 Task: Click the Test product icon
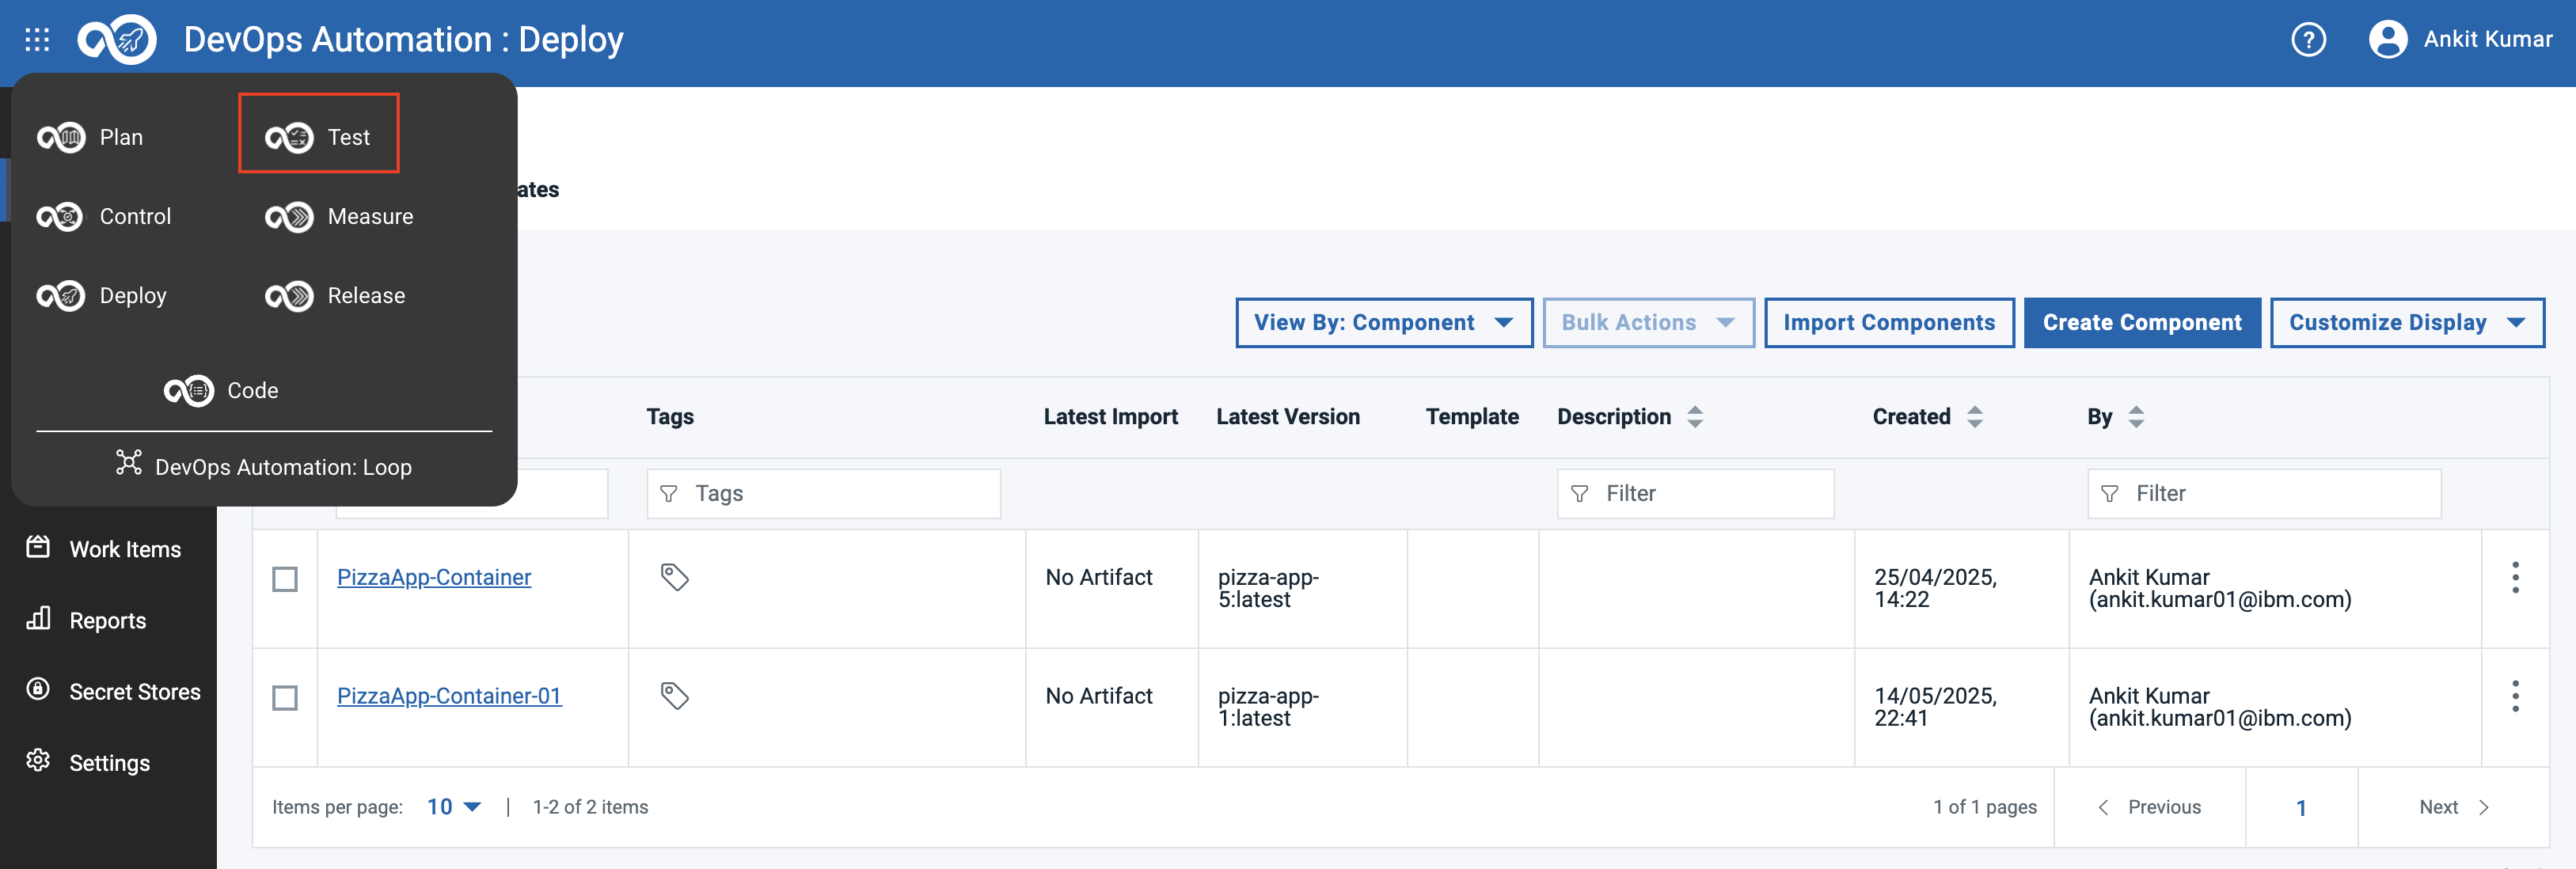pos(289,137)
